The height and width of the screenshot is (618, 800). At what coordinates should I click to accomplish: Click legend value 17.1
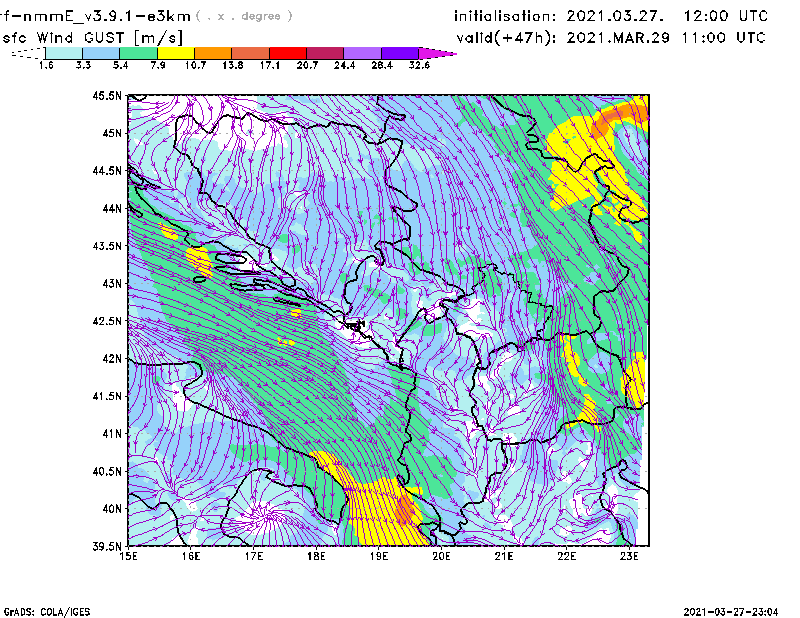tap(270, 65)
